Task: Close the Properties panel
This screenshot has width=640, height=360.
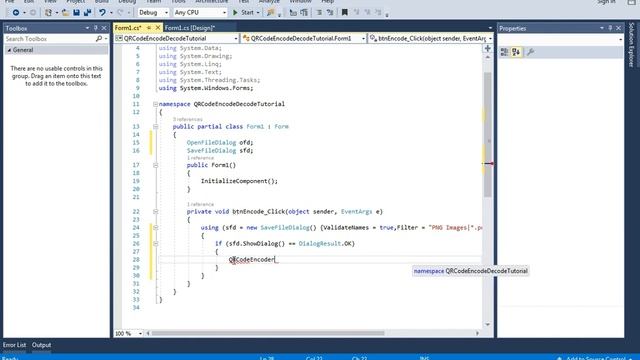Action: click(x=618, y=28)
